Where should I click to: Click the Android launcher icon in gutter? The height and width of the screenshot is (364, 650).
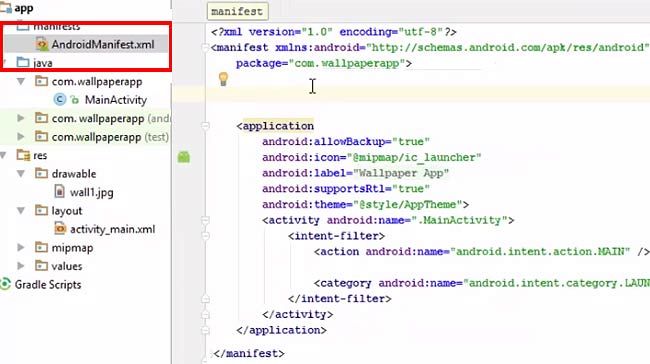click(184, 157)
